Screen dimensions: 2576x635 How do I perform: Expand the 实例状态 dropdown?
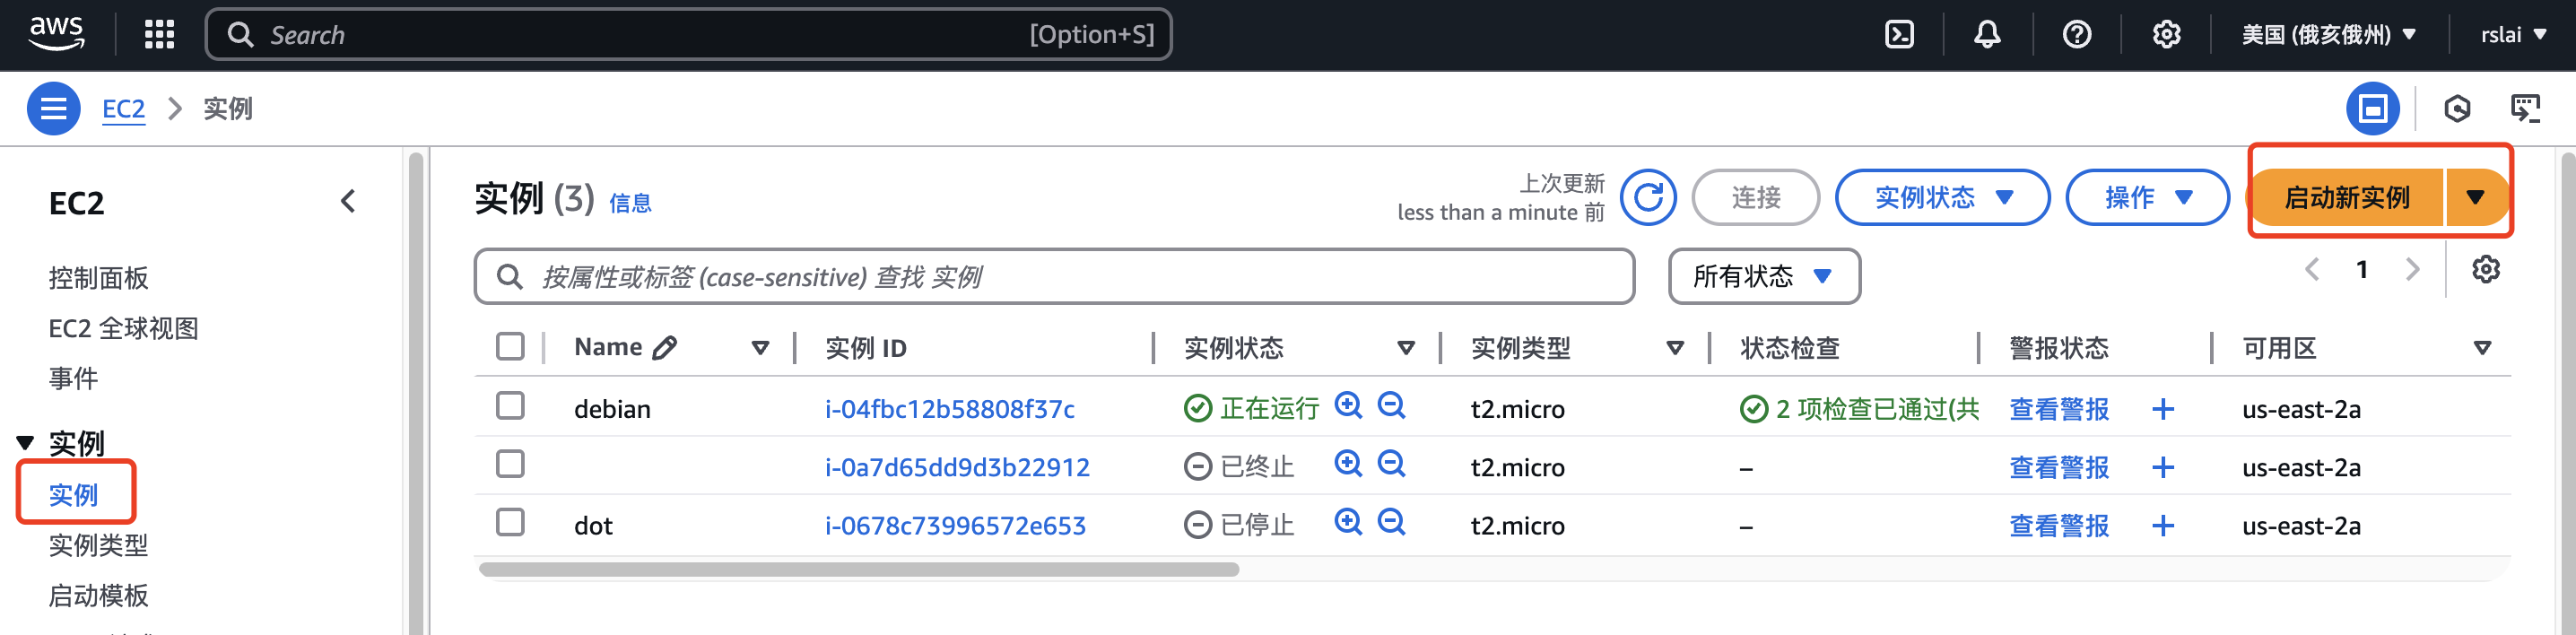pos(1941,198)
